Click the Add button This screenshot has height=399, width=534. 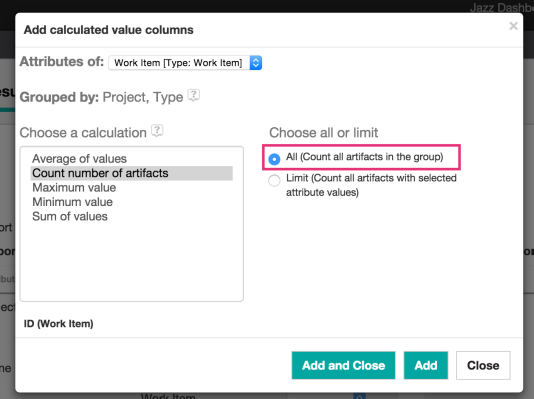coord(426,365)
